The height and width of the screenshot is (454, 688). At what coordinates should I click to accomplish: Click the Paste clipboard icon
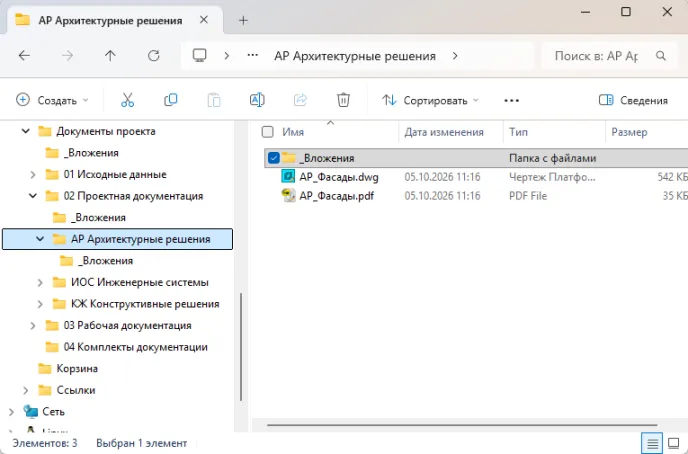[214, 100]
